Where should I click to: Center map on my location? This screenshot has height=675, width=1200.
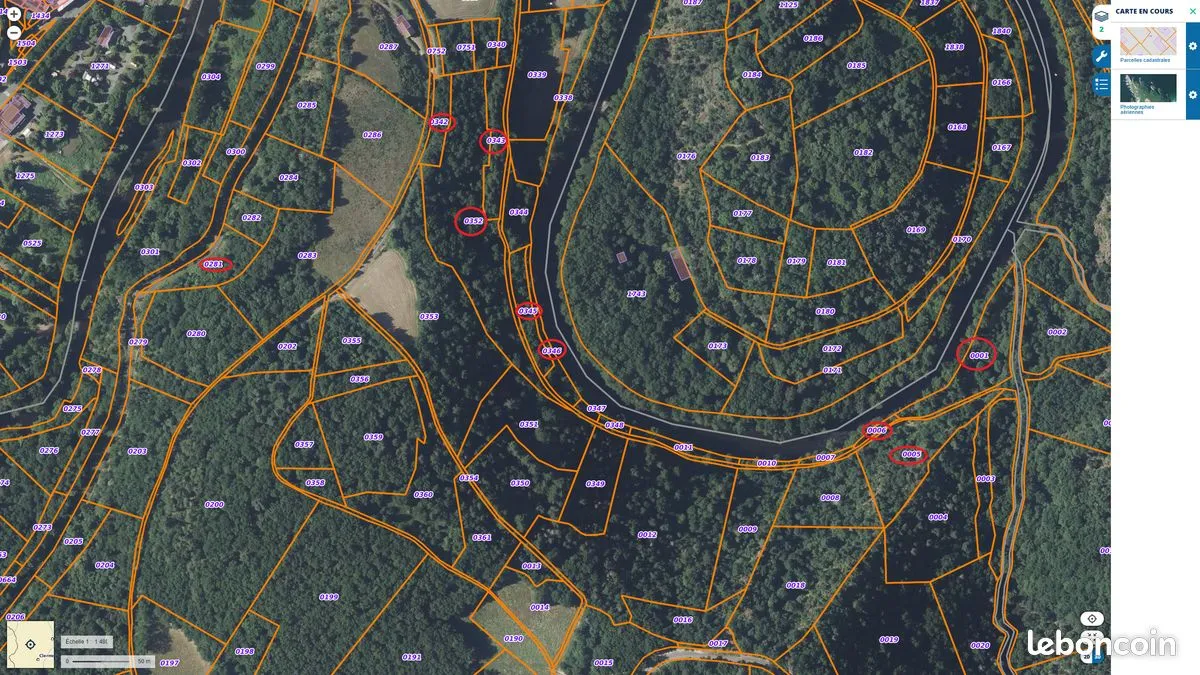click(1093, 619)
